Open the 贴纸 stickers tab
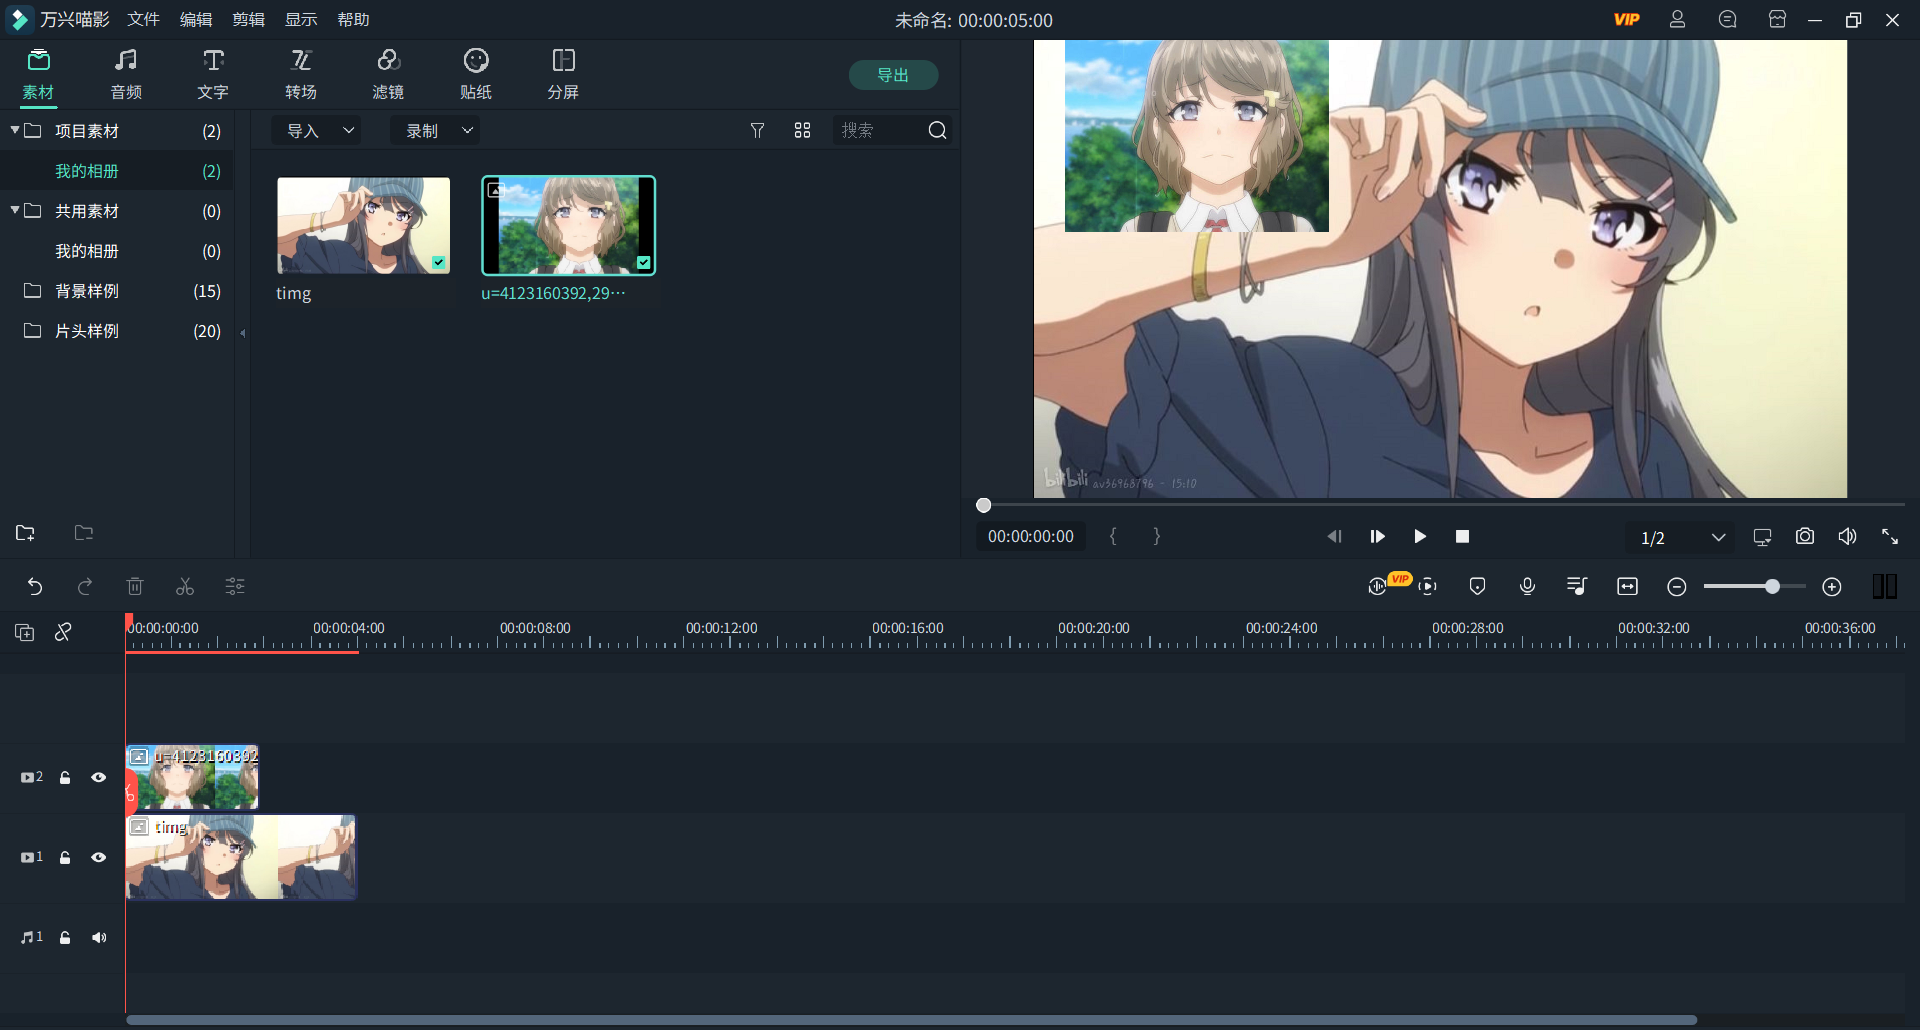The width and height of the screenshot is (1920, 1030). point(476,75)
